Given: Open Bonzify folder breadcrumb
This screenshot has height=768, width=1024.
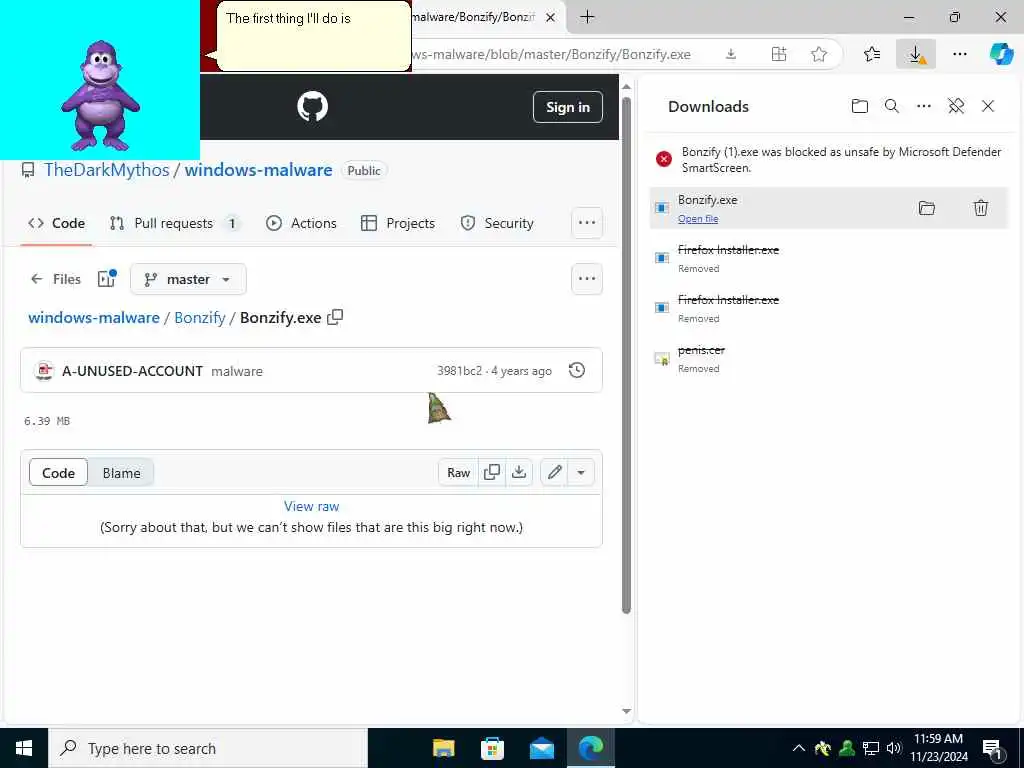Looking at the screenshot, I should (x=200, y=317).
